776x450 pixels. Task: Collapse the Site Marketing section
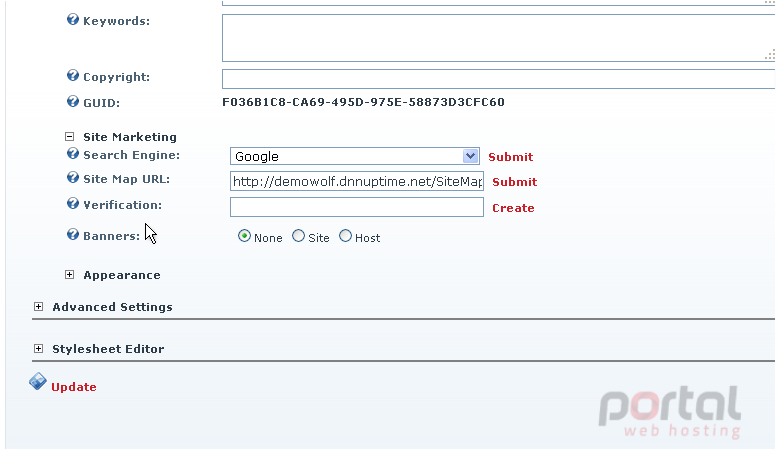pos(69,137)
